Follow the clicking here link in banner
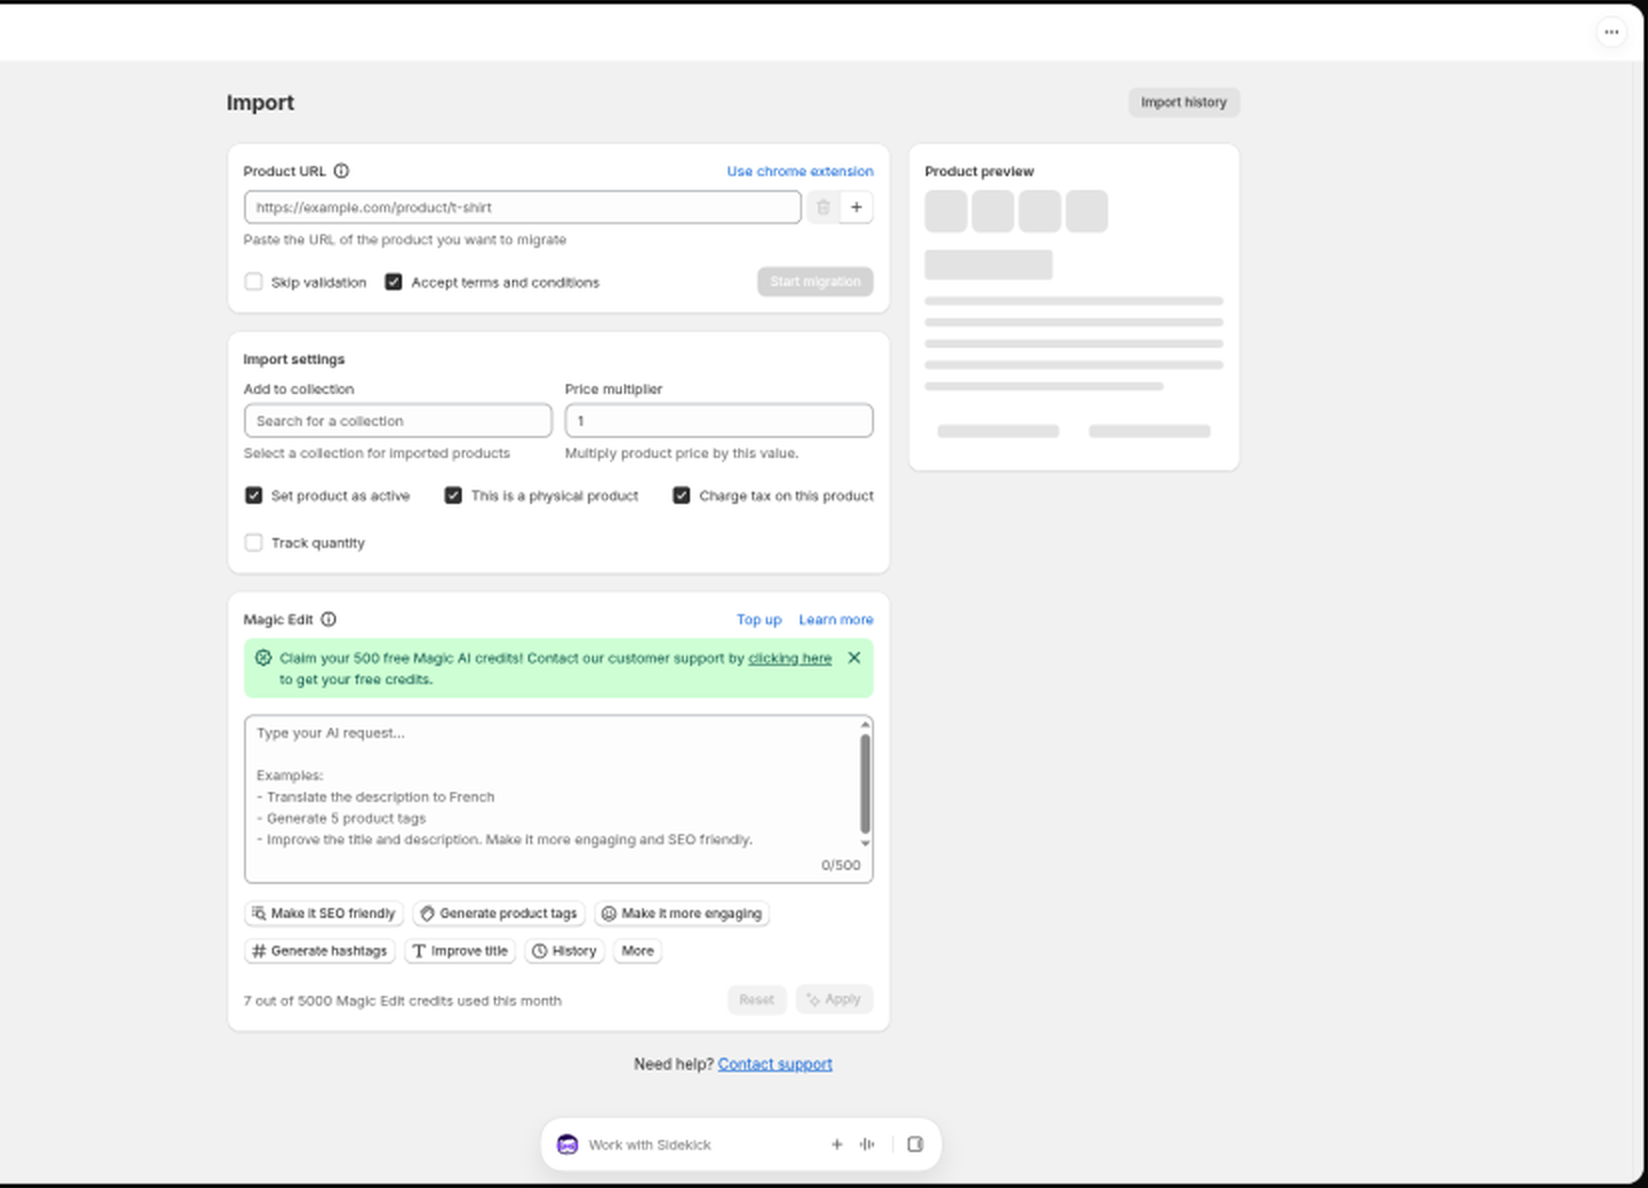 790,658
